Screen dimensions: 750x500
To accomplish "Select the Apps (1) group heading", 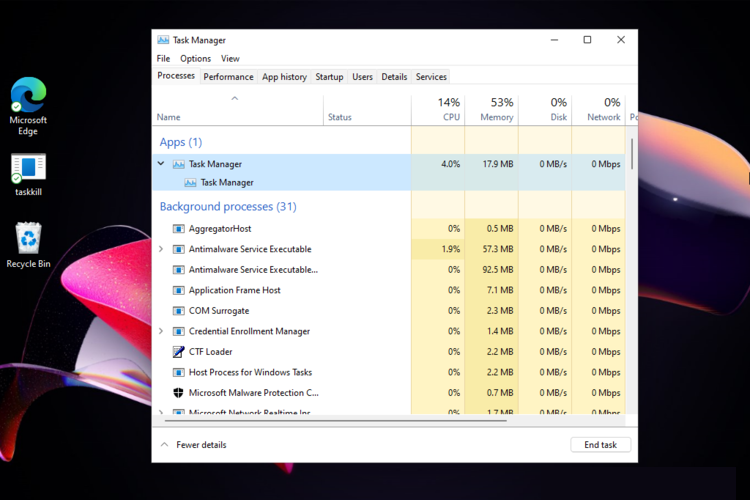I will tap(181, 142).
